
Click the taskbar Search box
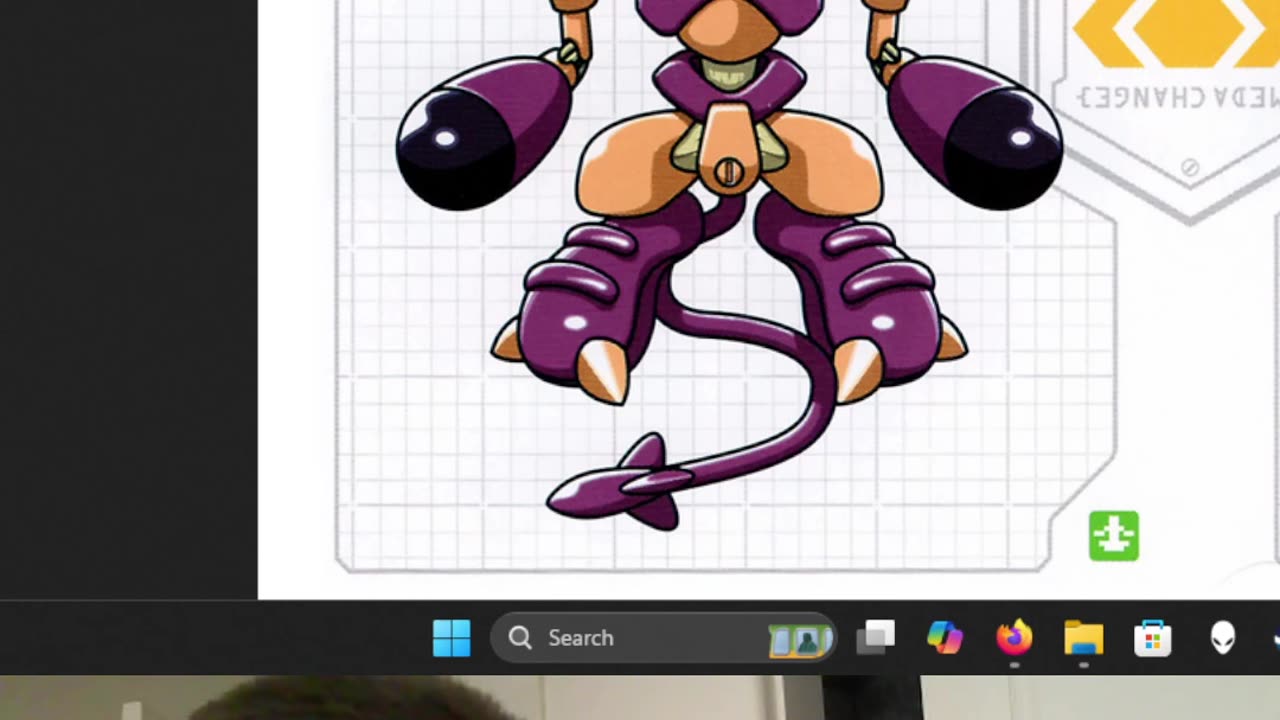tap(663, 638)
